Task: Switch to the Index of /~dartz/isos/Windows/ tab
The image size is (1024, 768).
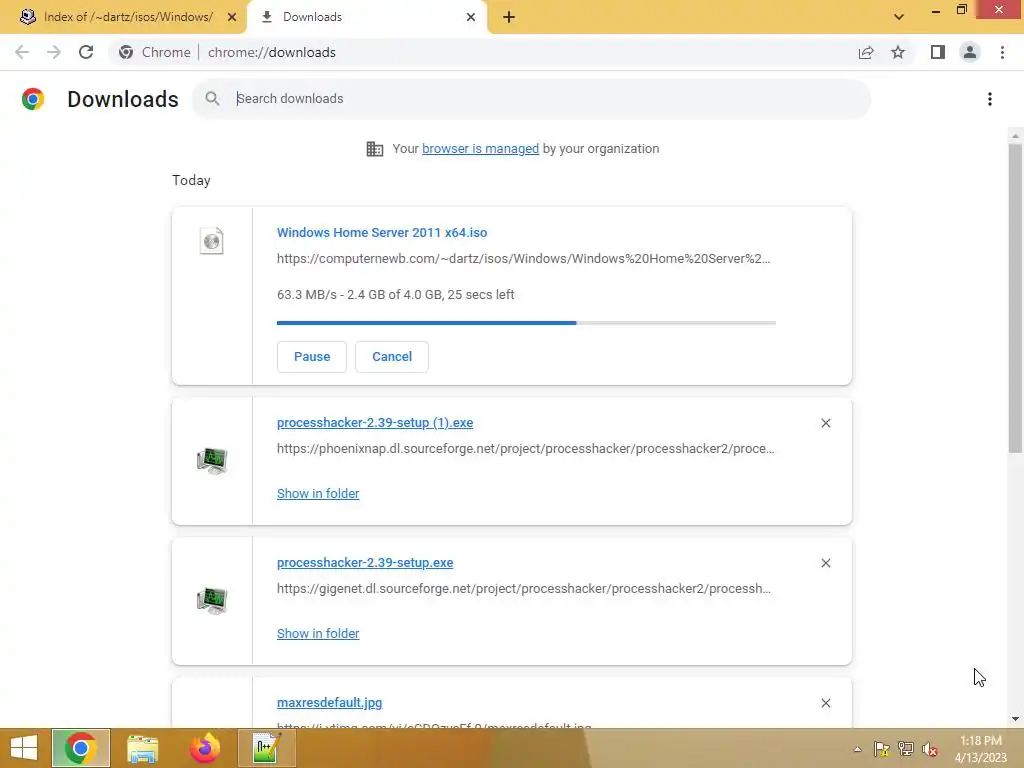Action: (123, 17)
